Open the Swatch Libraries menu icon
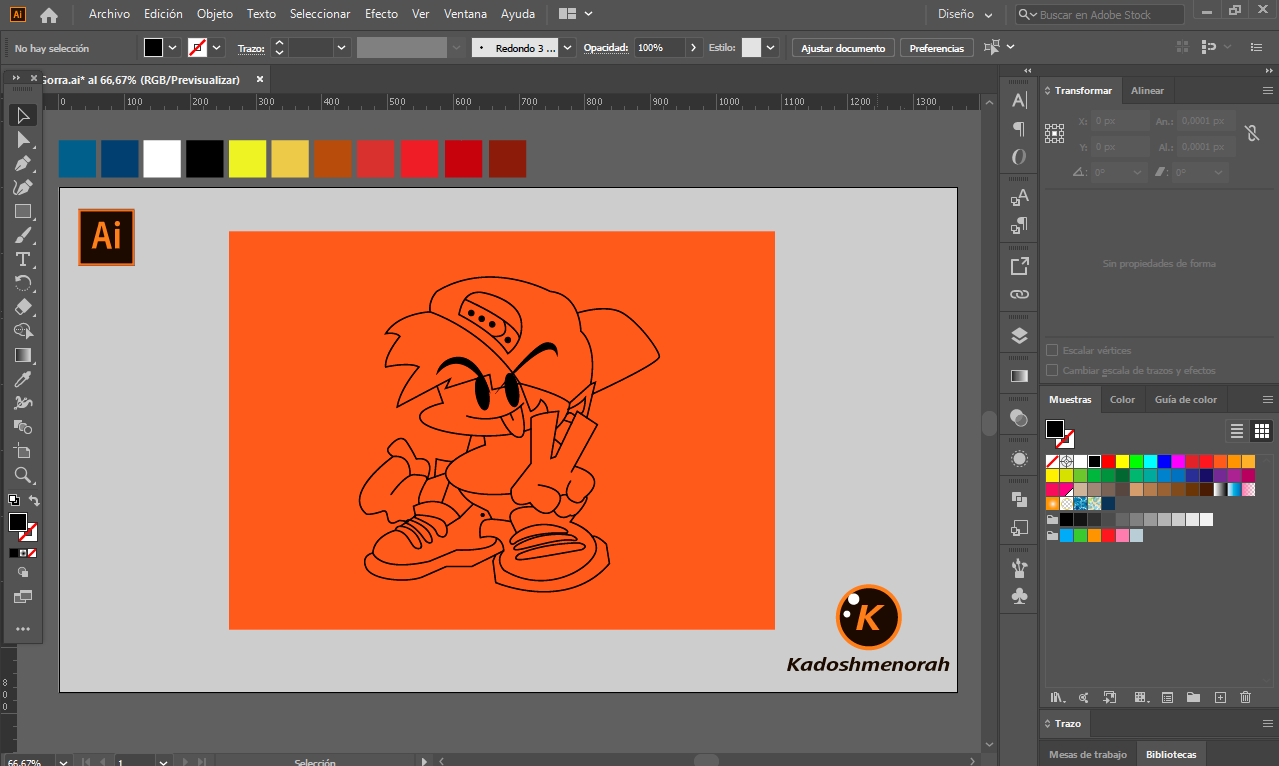Screen dimensions: 1279x766 pos(1056,697)
